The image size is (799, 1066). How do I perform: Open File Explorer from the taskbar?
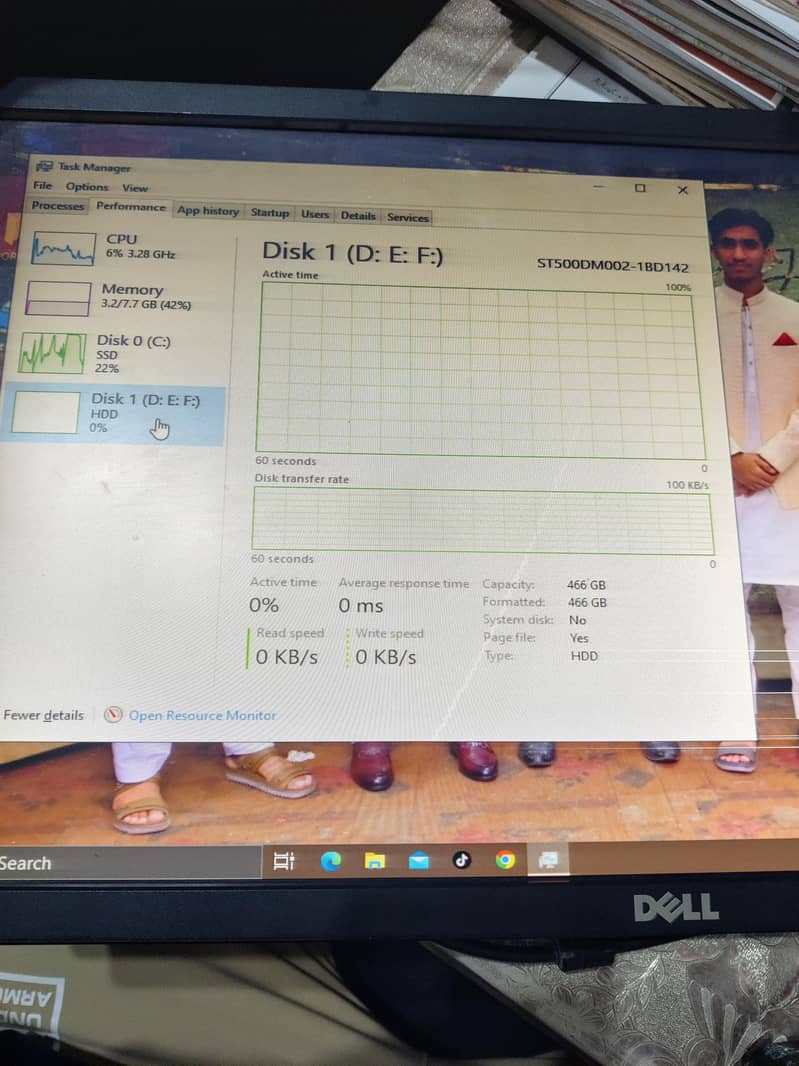click(375, 861)
